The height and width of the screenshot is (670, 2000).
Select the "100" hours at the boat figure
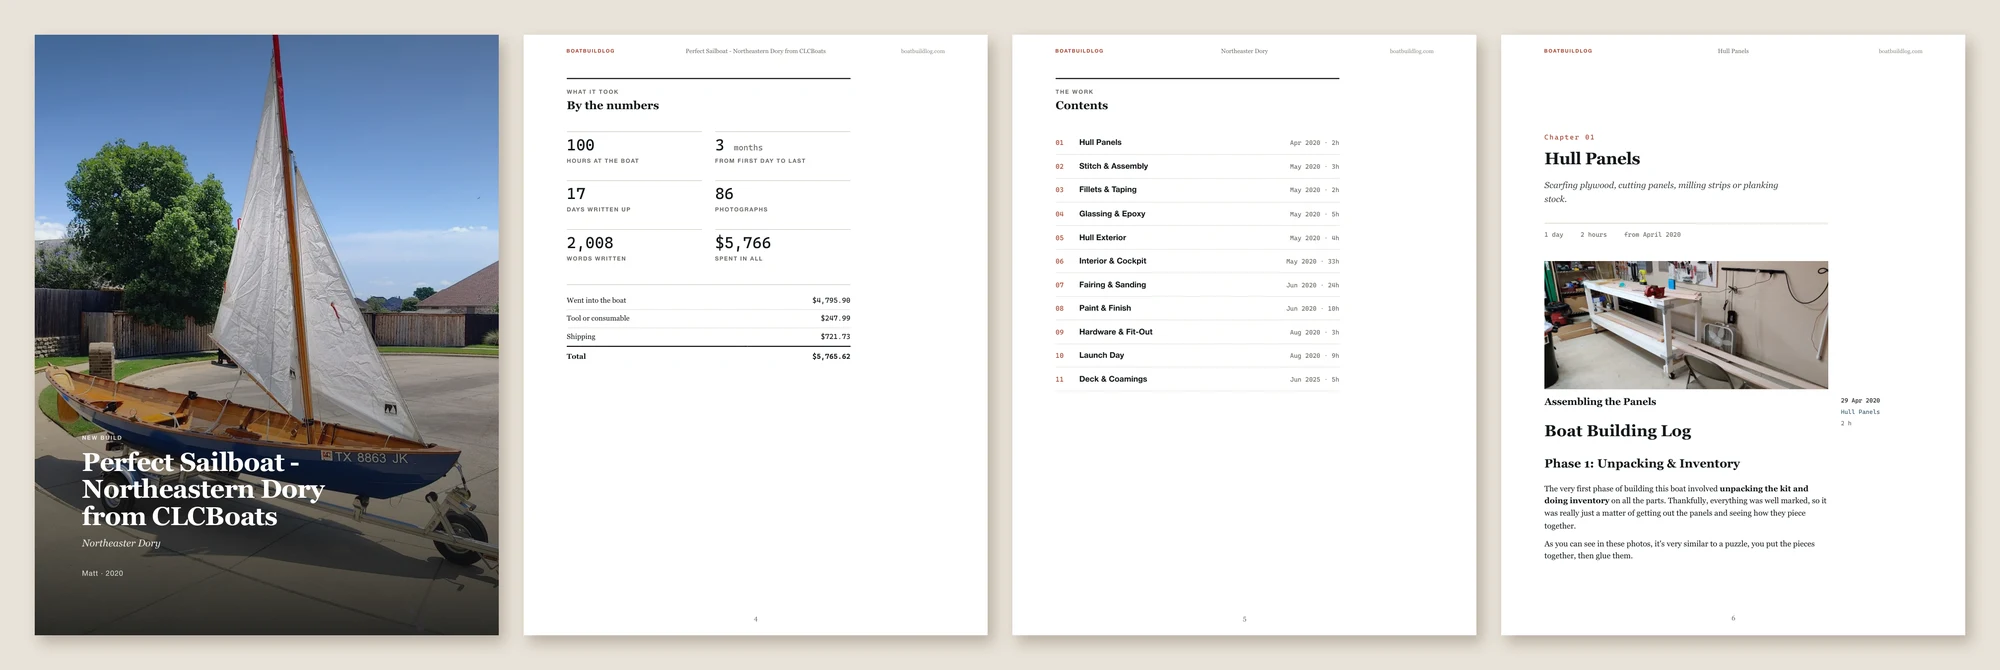581,145
